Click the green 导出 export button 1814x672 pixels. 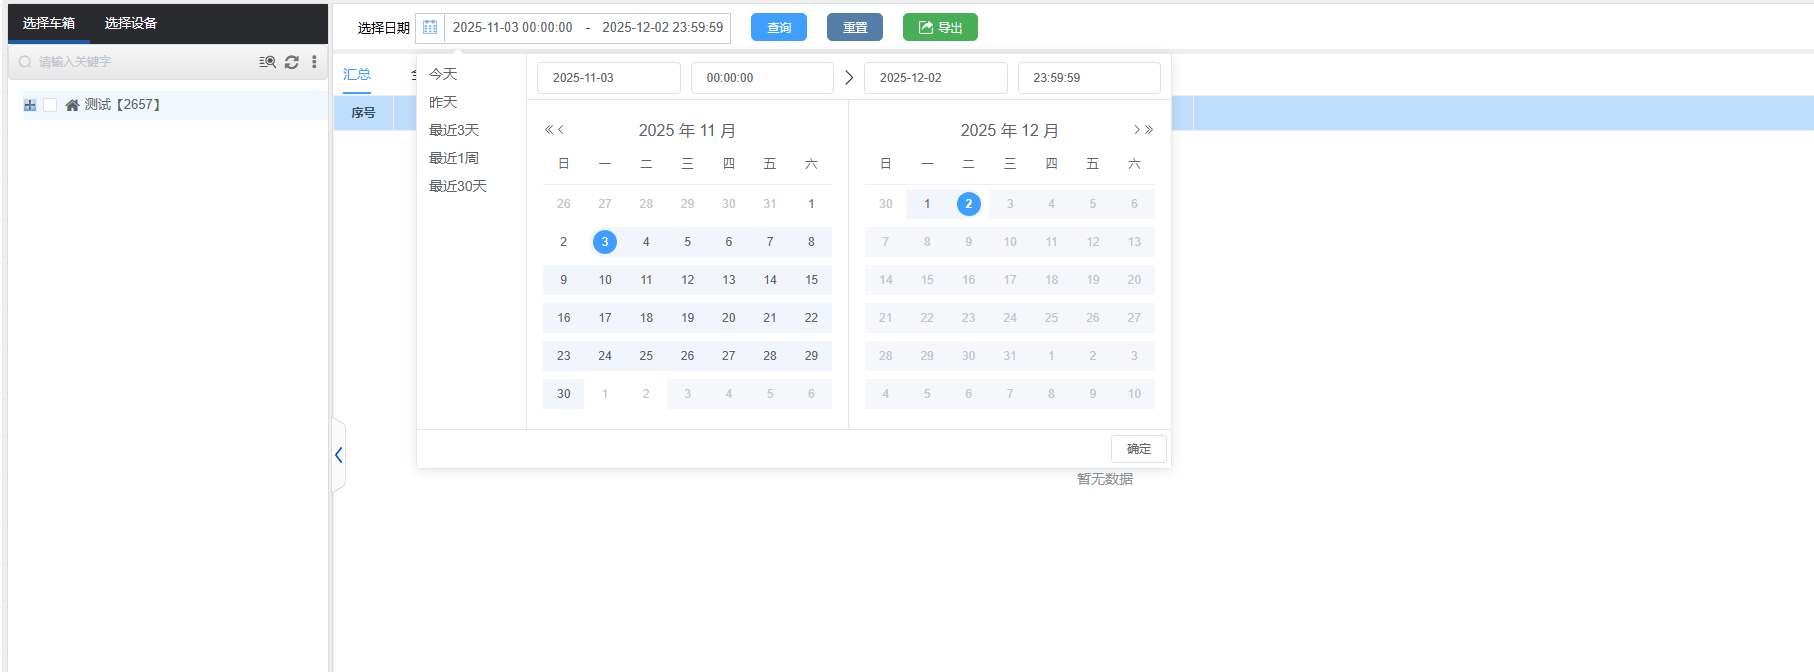click(x=940, y=28)
